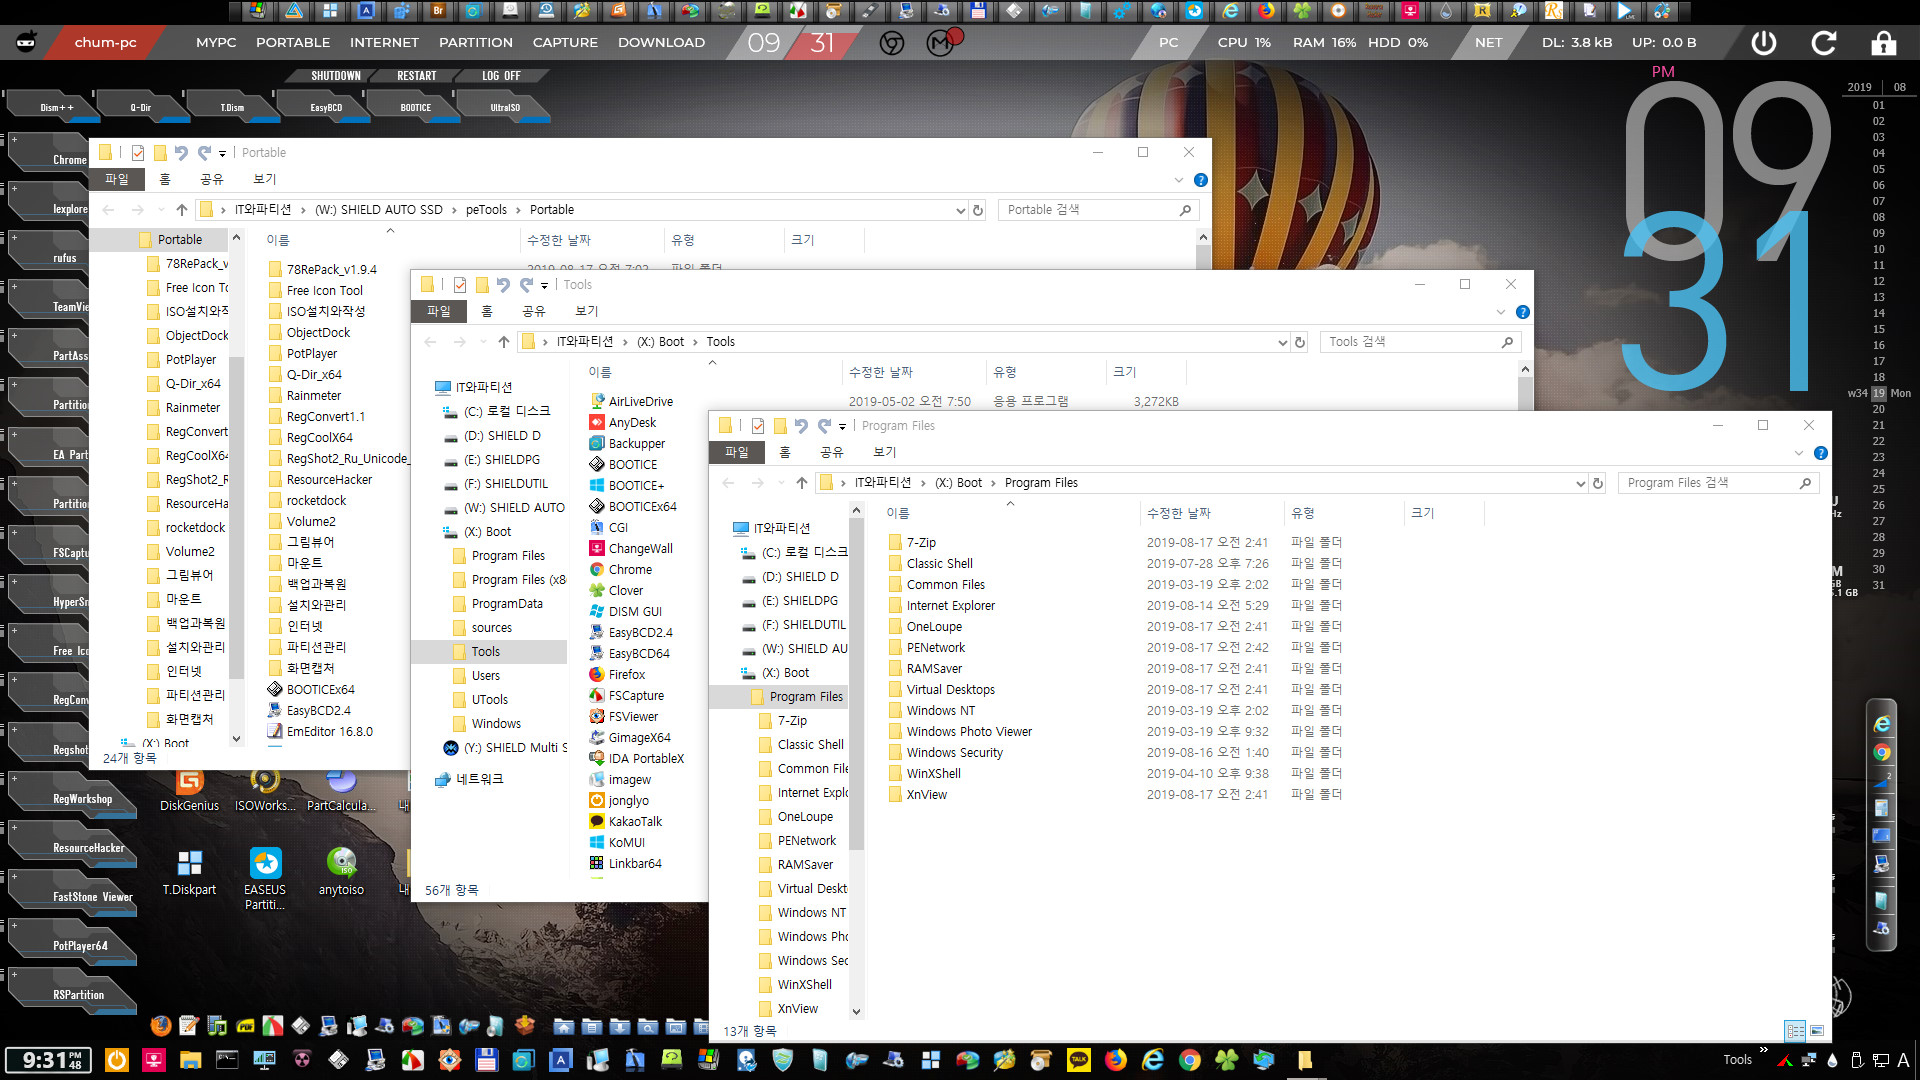The image size is (1920, 1080).
Task: Select Backupper in the Tools file list
Action: [x=627, y=443]
